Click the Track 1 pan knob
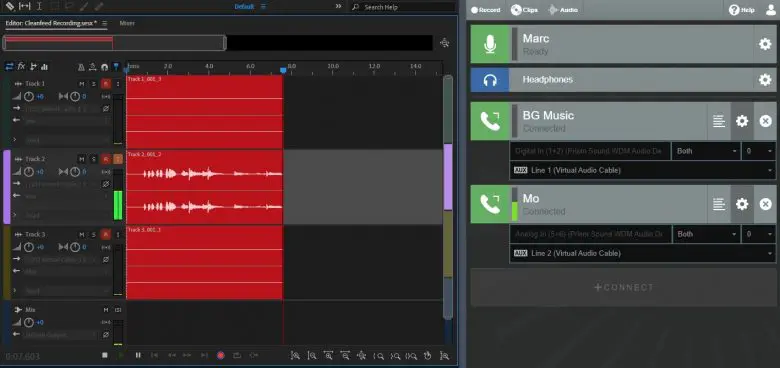This screenshot has width=780, height=368. [75, 96]
